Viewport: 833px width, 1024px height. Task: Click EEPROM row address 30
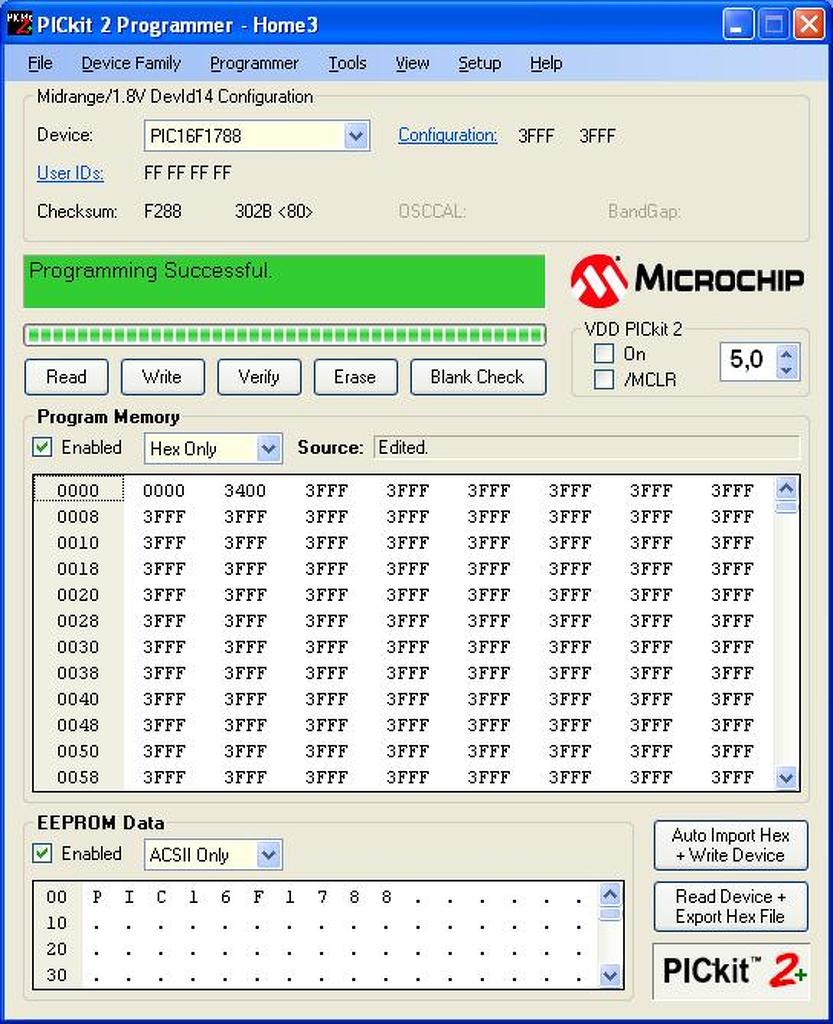(x=57, y=976)
